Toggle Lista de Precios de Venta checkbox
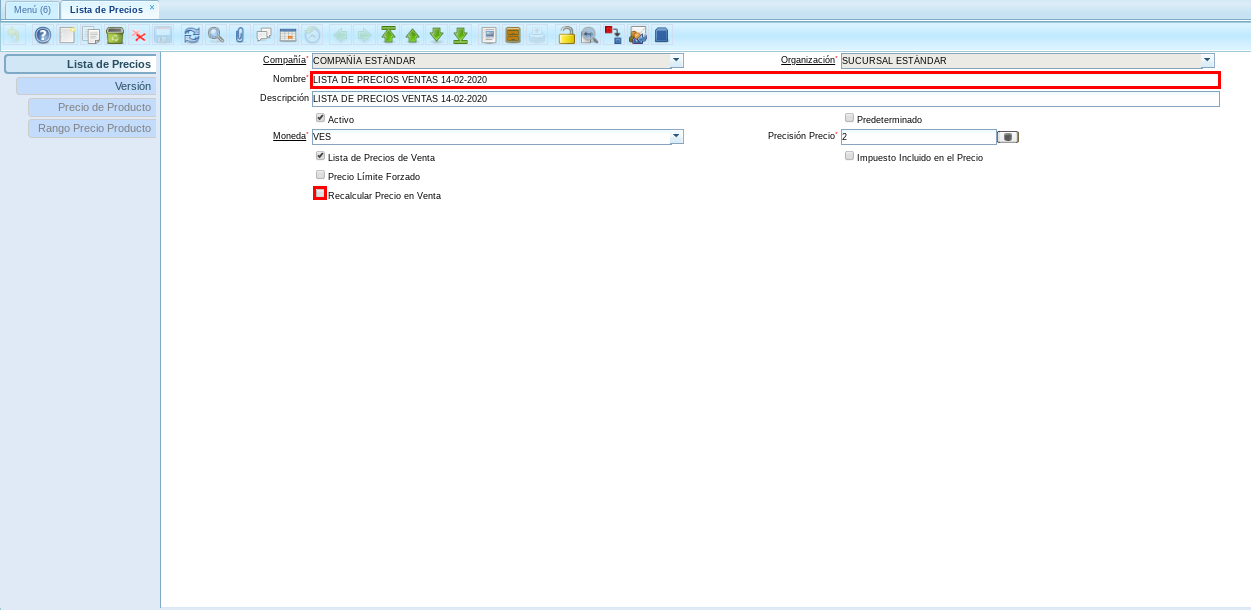1251x610 pixels. (320, 156)
